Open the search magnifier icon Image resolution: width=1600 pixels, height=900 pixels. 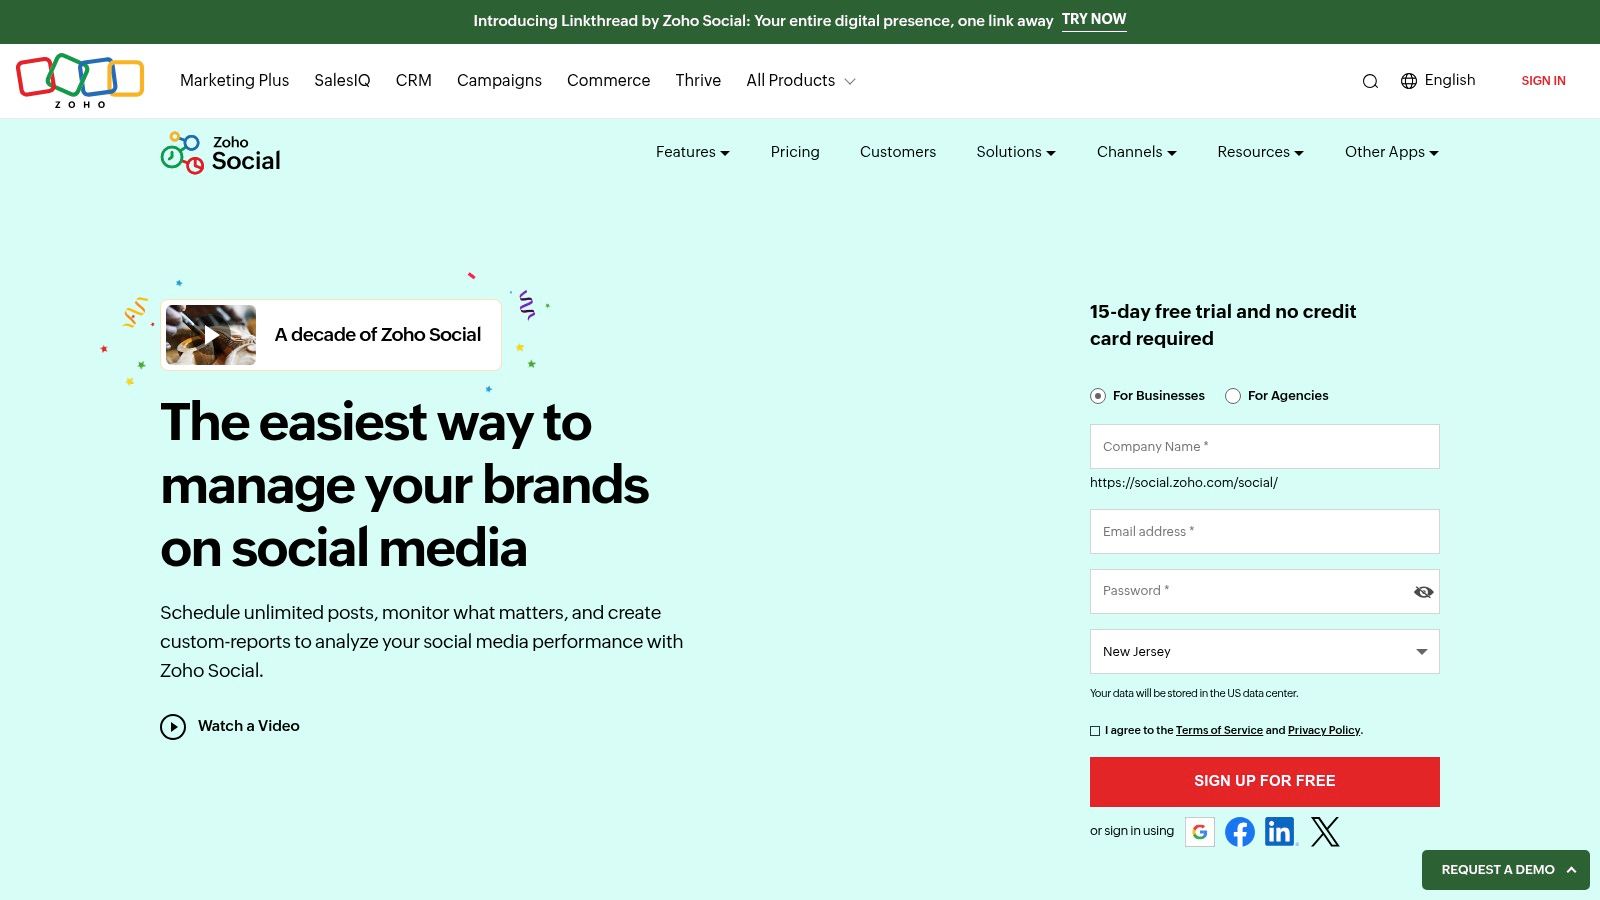point(1370,81)
